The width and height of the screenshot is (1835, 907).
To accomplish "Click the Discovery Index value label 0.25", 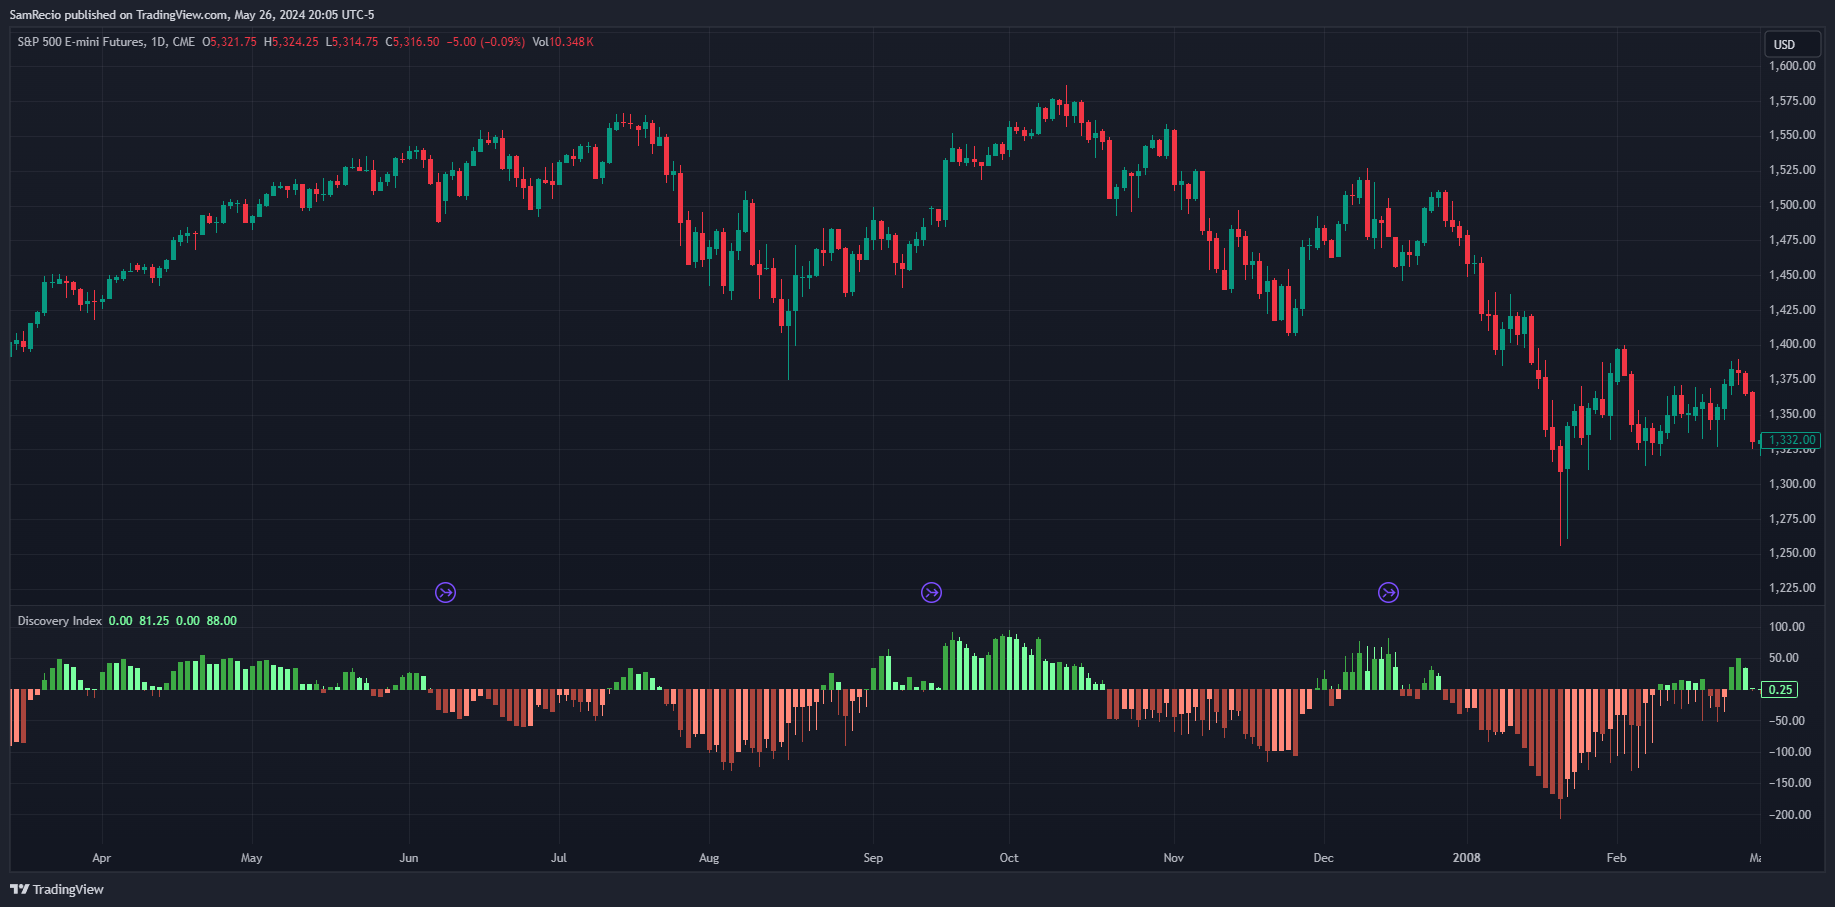I will pyautogui.click(x=1780, y=689).
